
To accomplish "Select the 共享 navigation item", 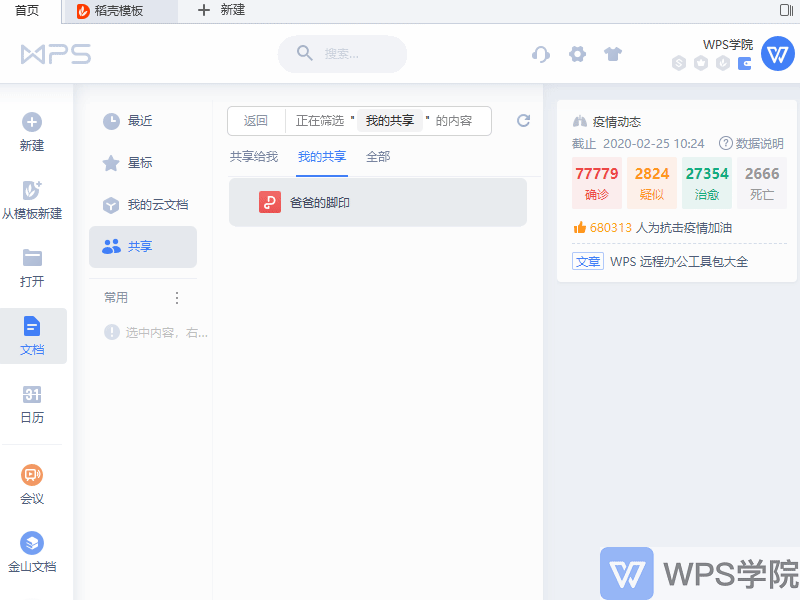I will pyautogui.click(x=143, y=247).
